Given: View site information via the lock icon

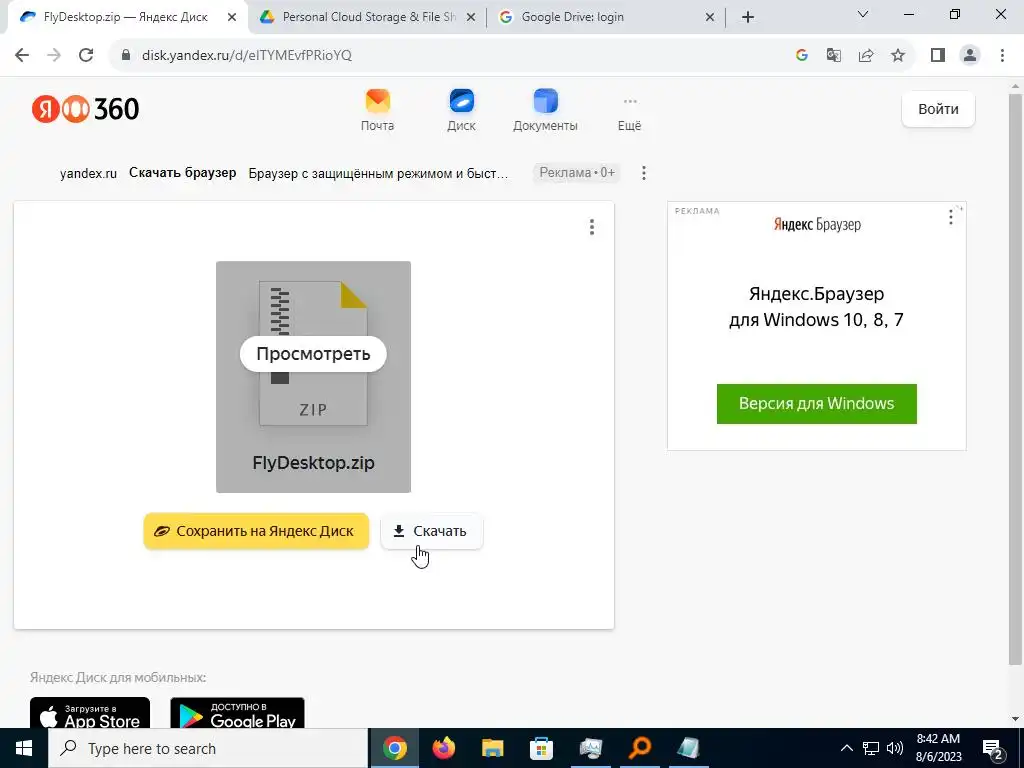Looking at the screenshot, I should pyautogui.click(x=126, y=56).
